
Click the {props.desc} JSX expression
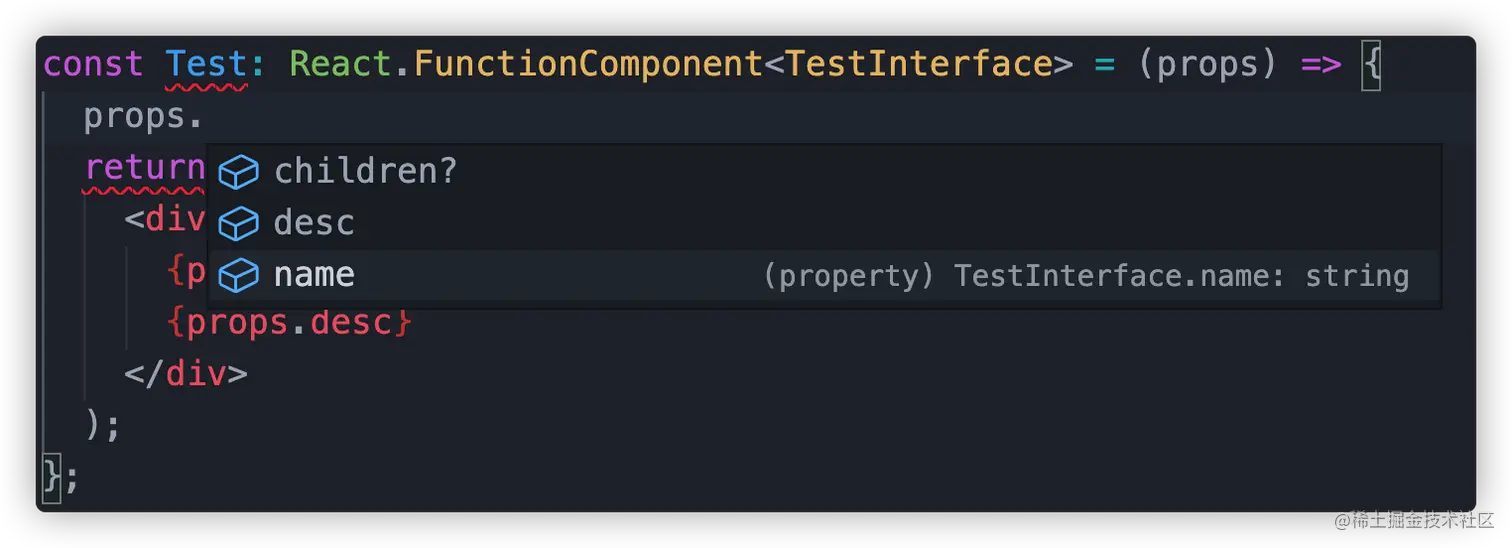pos(290,324)
